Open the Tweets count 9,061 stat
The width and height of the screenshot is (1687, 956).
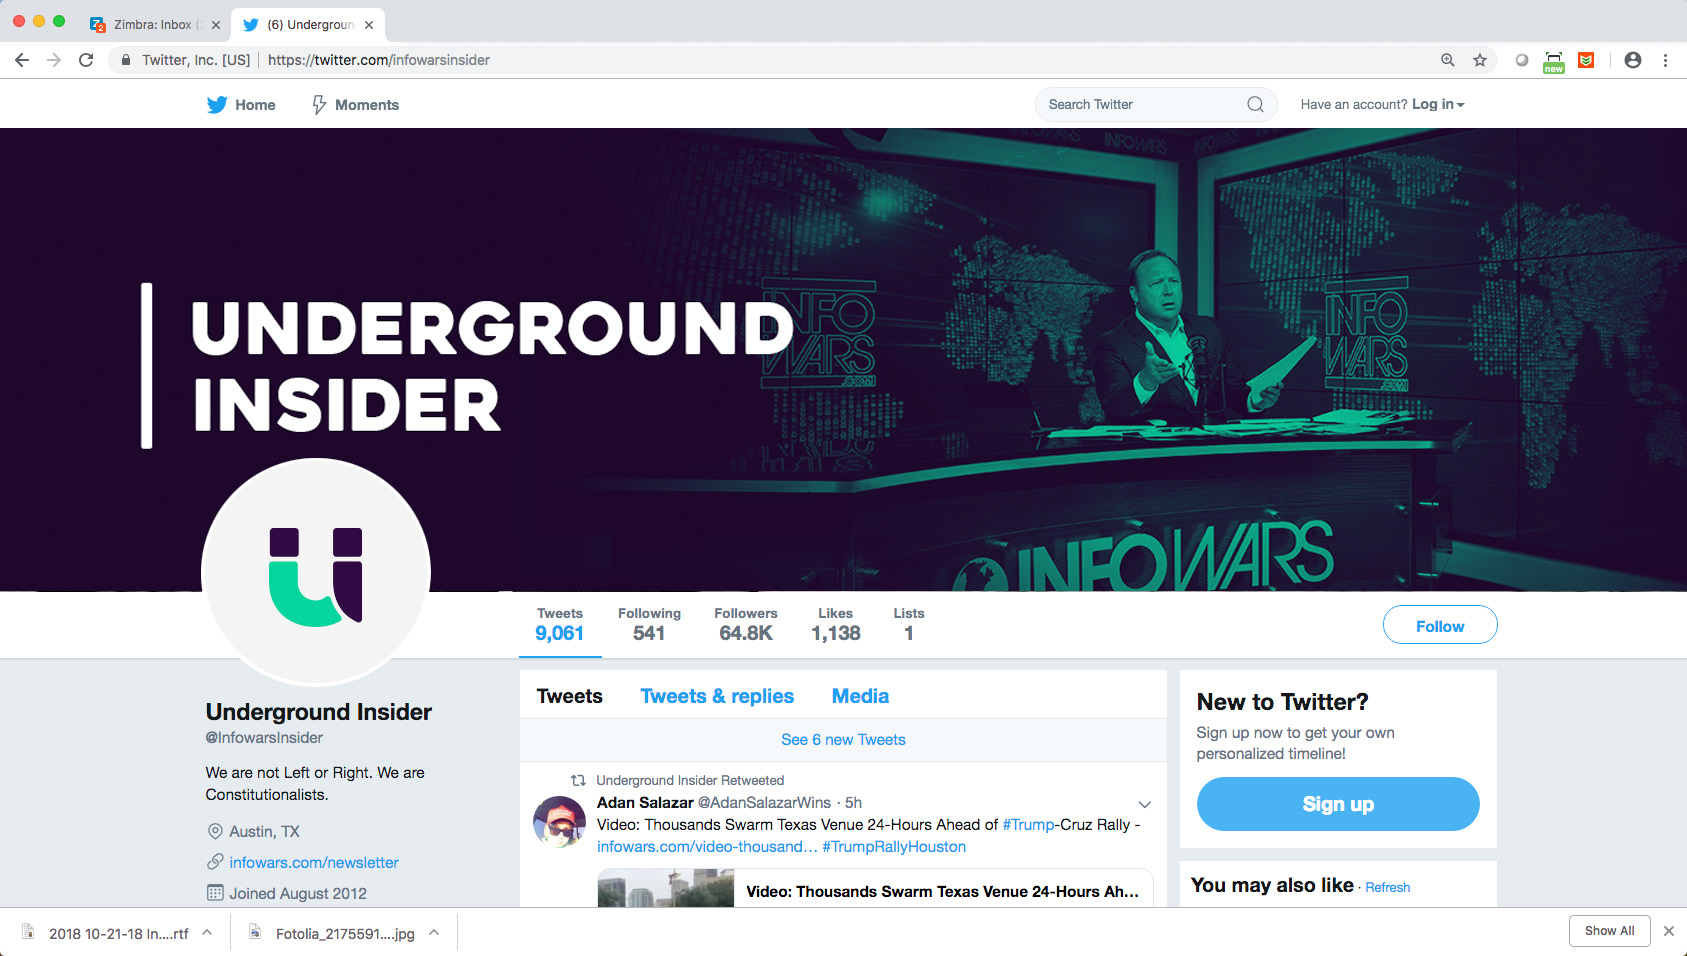click(x=560, y=625)
